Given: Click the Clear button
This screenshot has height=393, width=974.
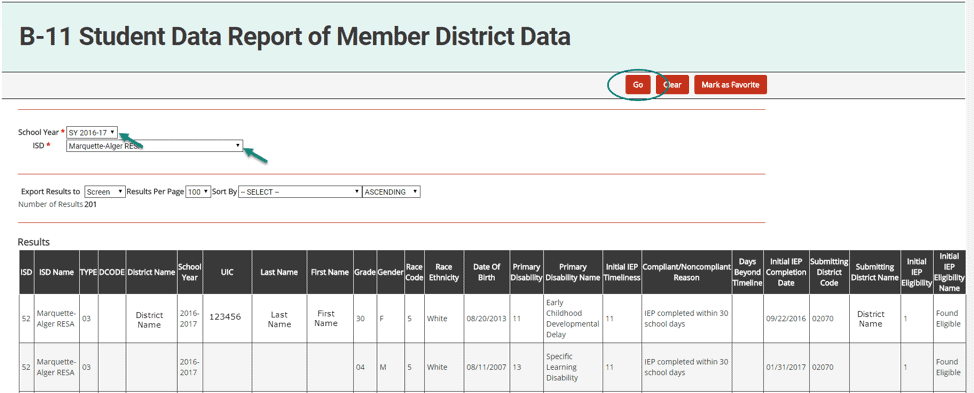Looking at the screenshot, I should pos(672,84).
